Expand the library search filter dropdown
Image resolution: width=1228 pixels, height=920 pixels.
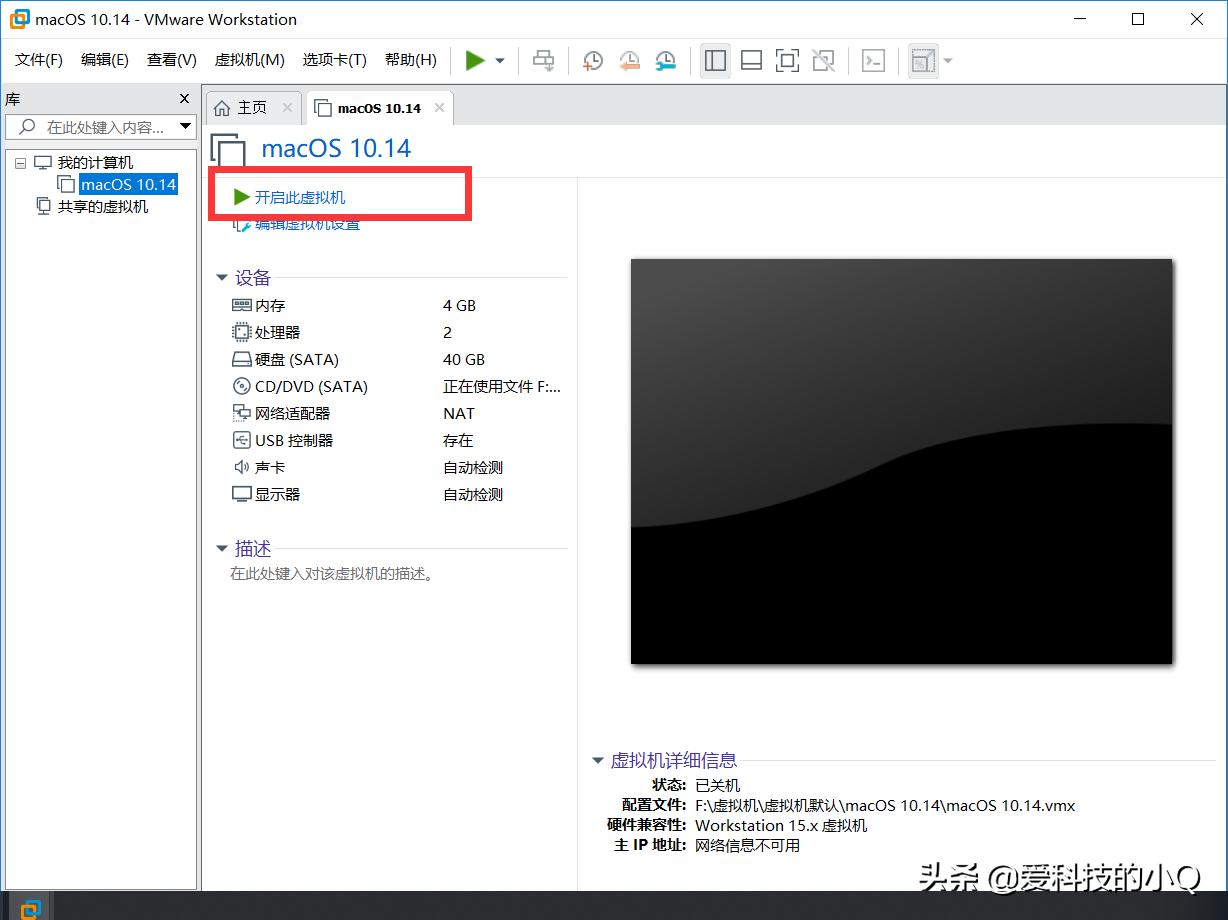click(x=185, y=126)
